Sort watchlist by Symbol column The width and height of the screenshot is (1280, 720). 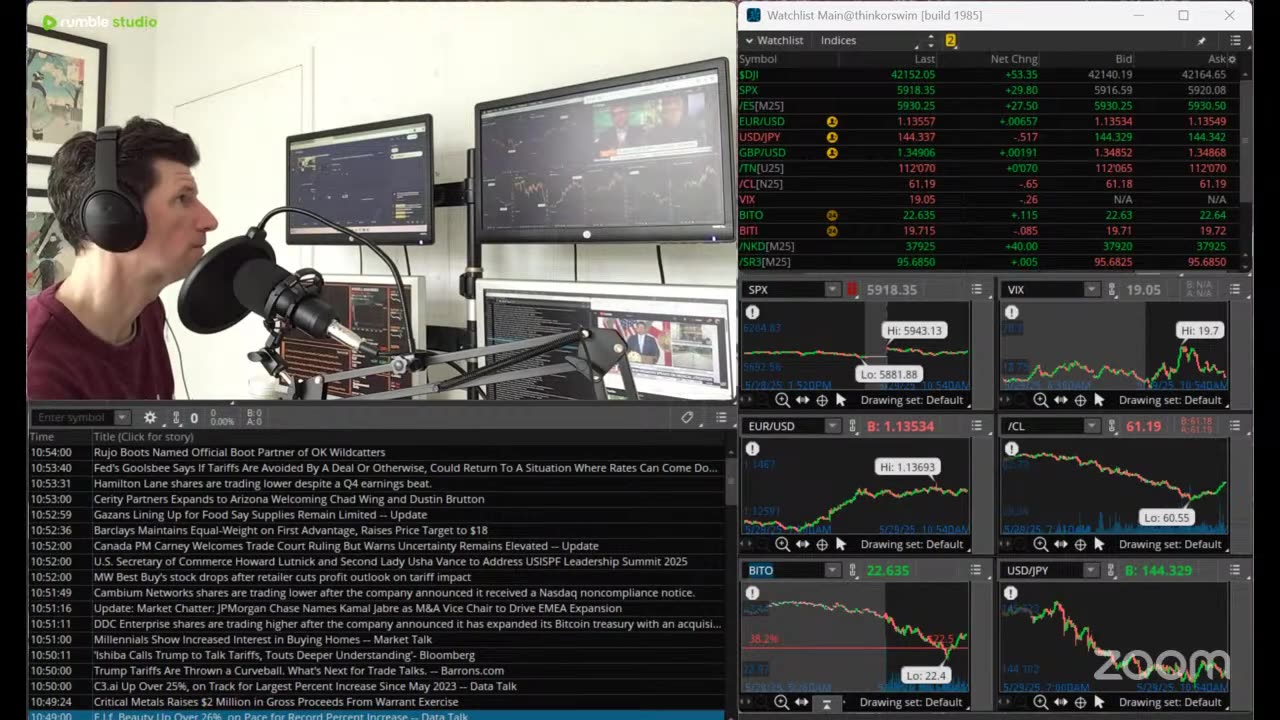758,59
